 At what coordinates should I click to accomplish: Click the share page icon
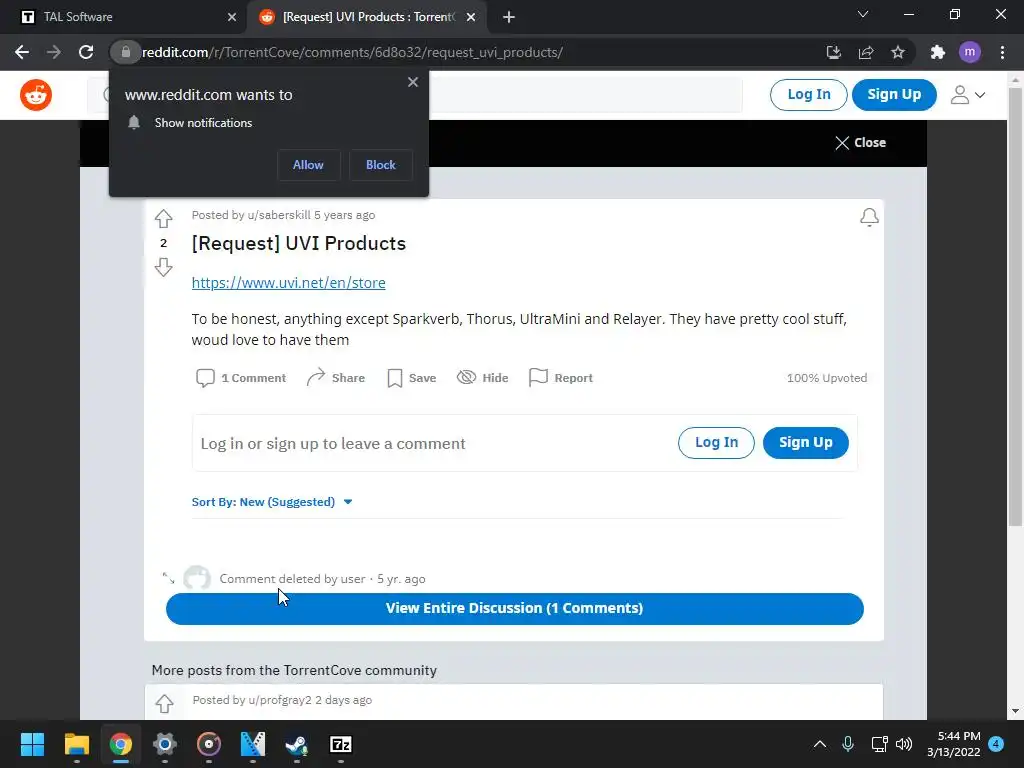click(x=866, y=52)
